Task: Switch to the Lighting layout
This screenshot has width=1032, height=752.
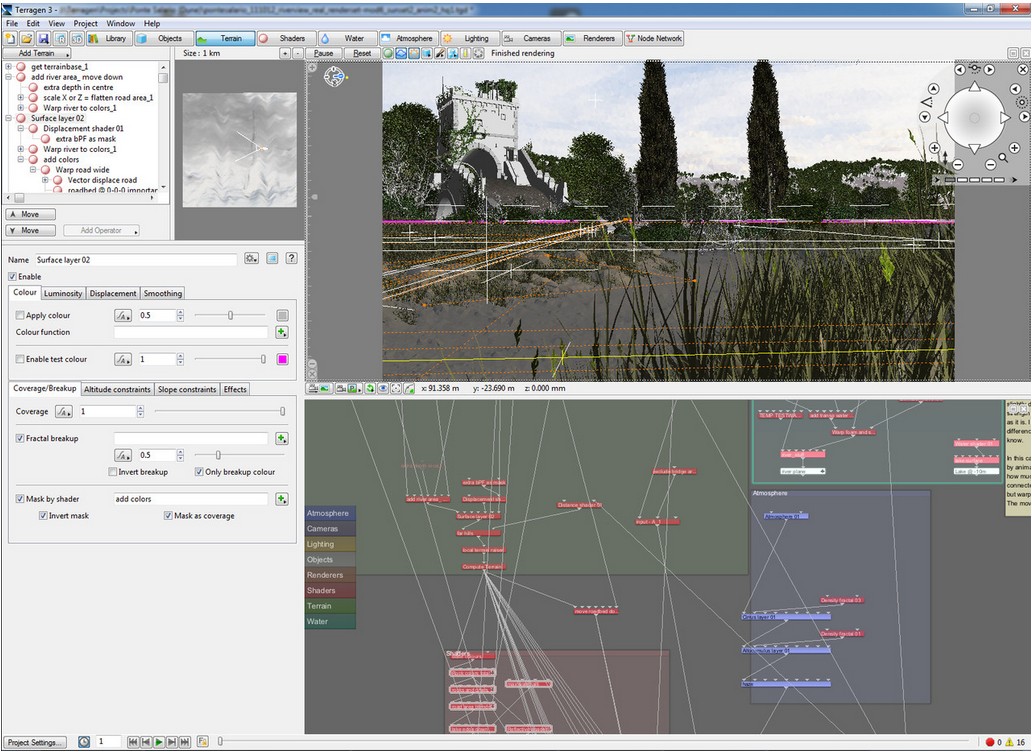Action: point(469,39)
